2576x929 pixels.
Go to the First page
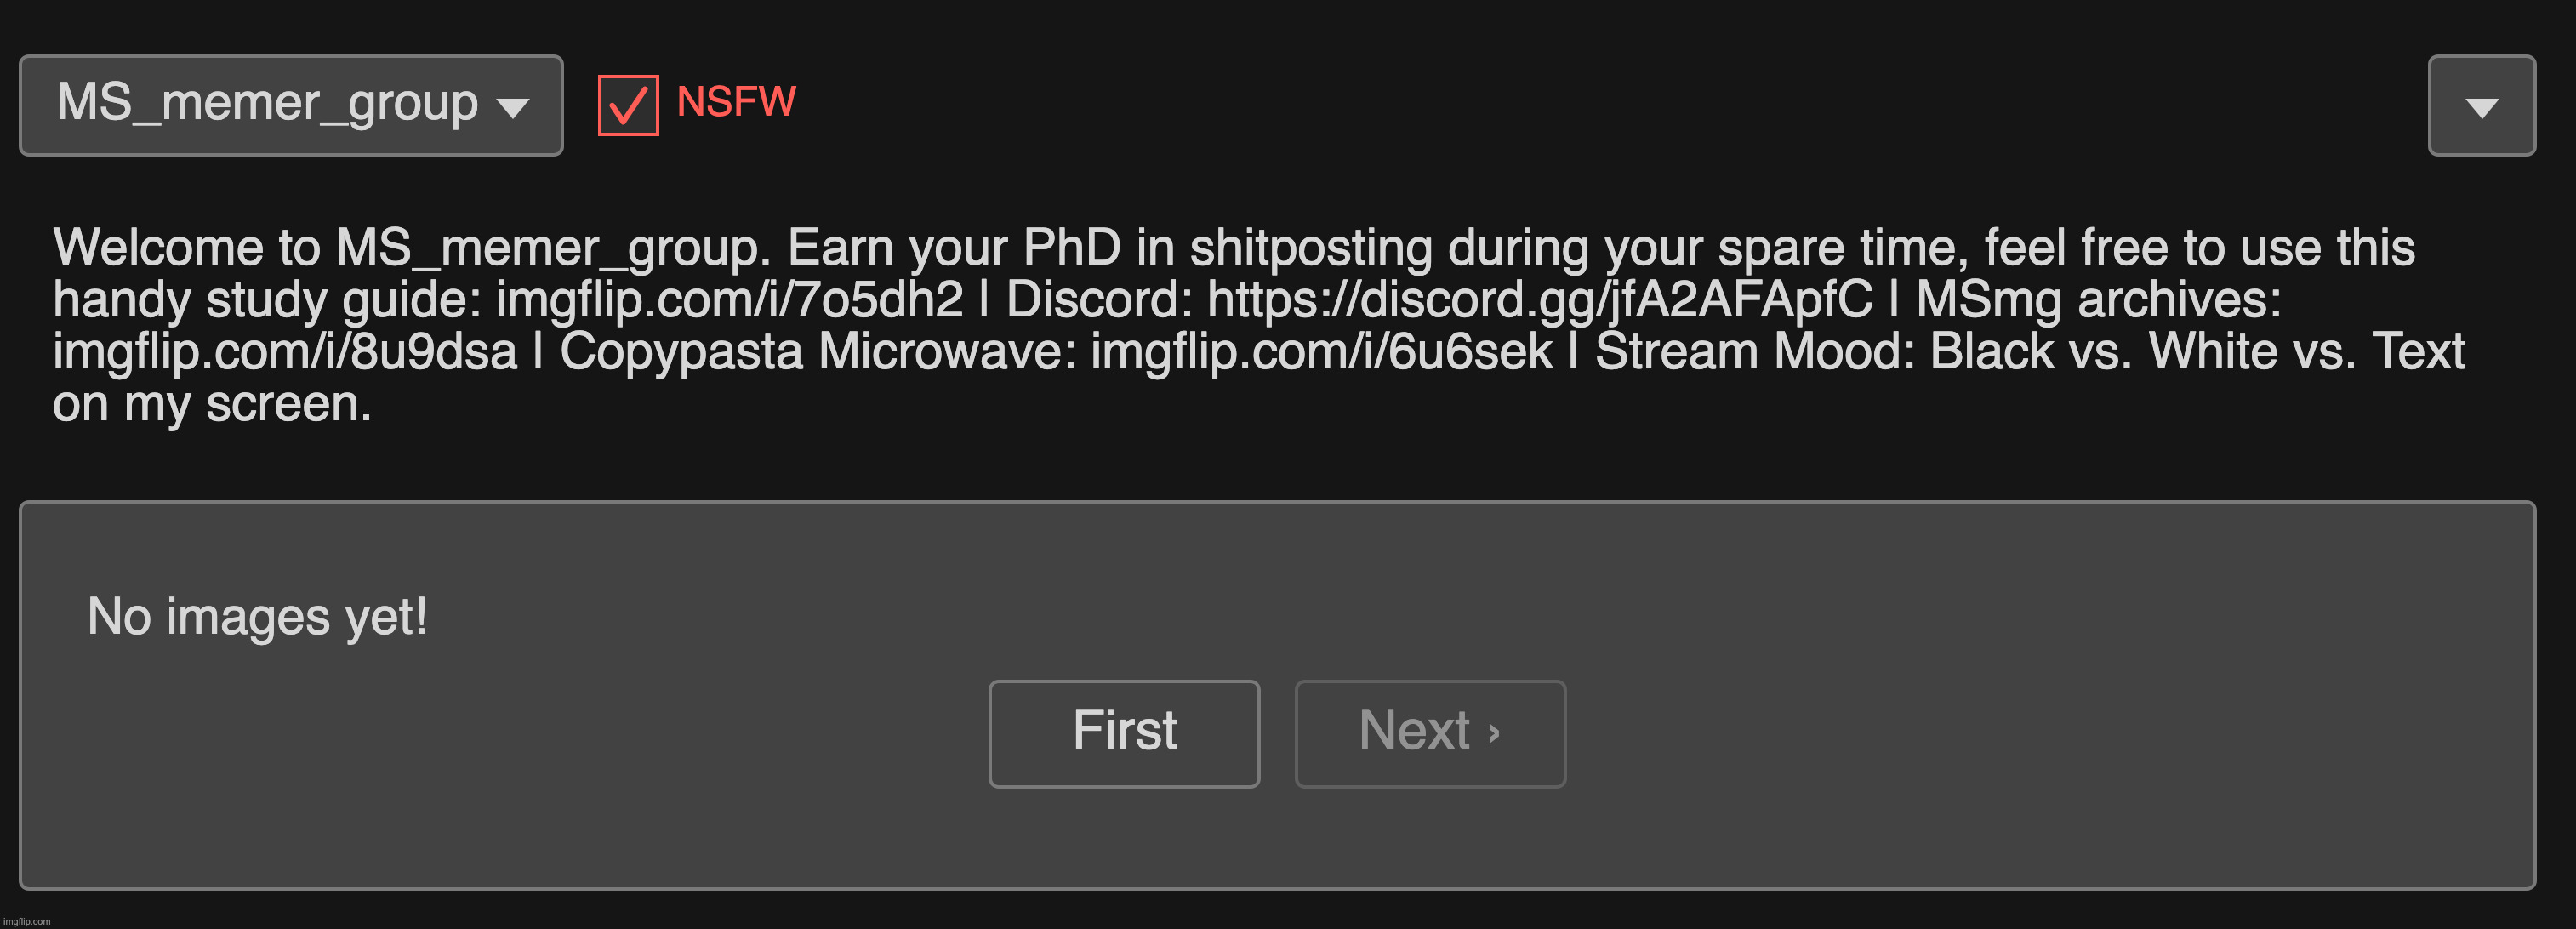pos(1124,734)
